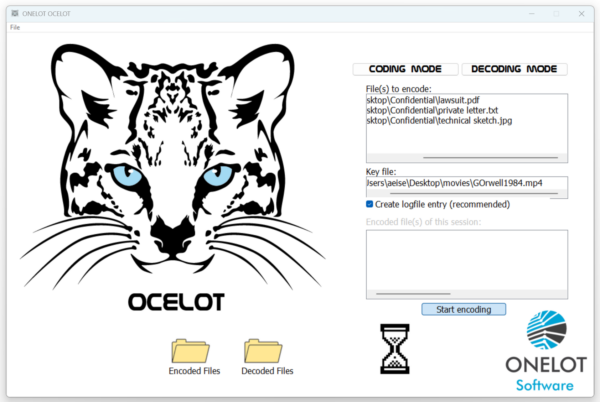Switch to CODING MODE
600x402 pixels.
405,69
